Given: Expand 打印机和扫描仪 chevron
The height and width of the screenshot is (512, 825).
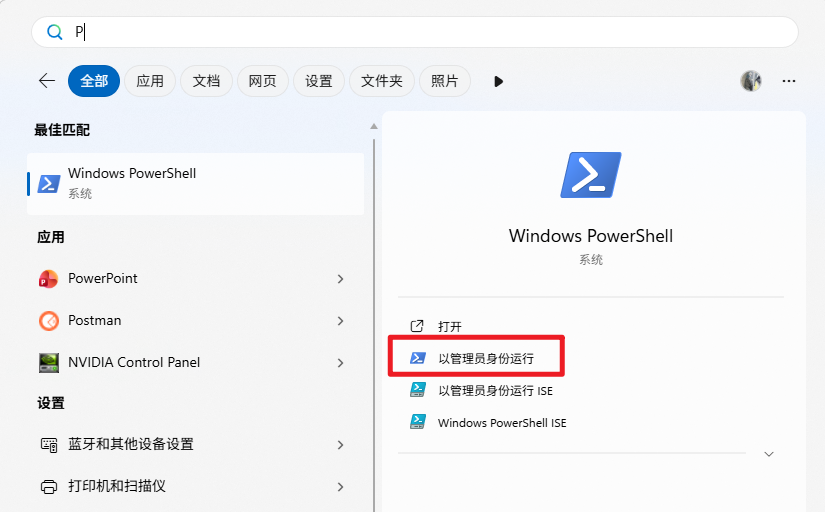Looking at the screenshot, I should pos(340,487).
